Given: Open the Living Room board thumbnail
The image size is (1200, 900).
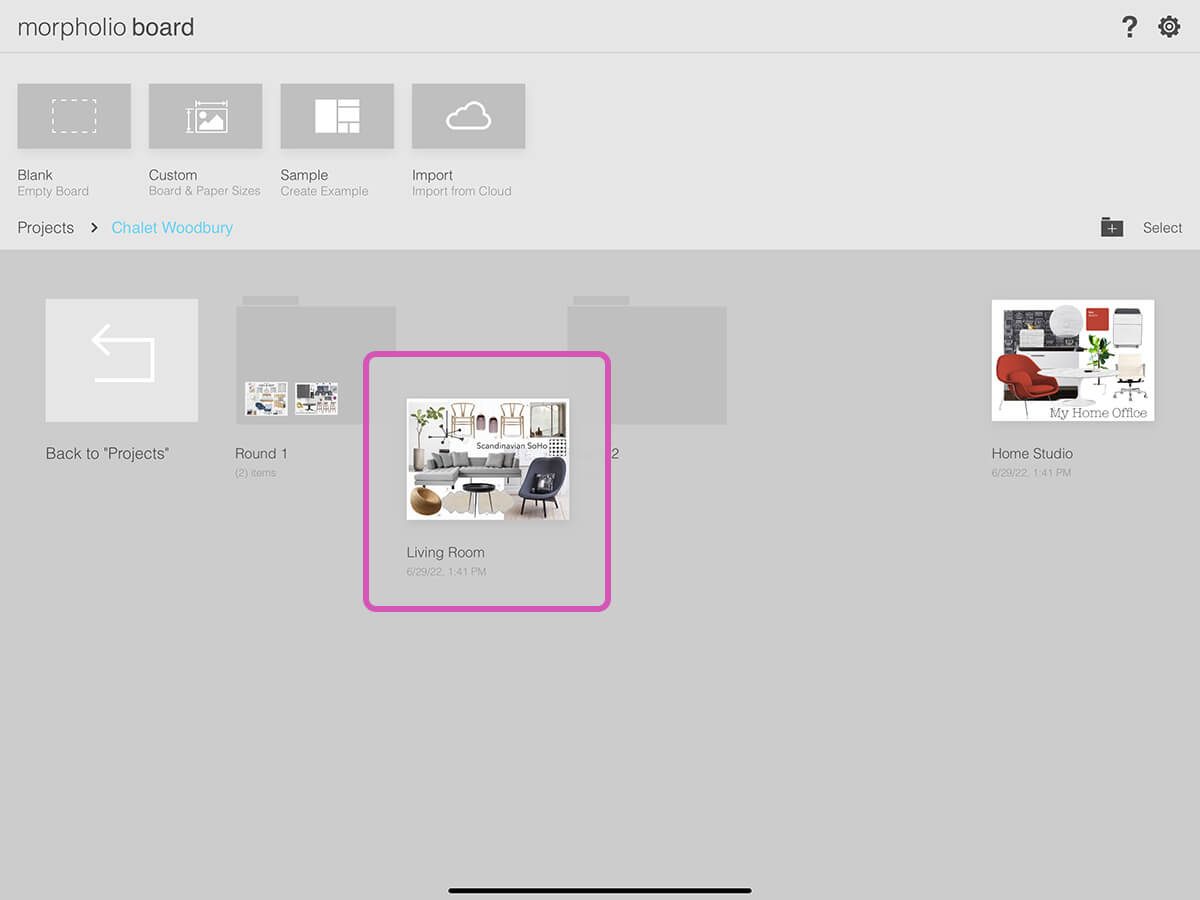Looking at the screenshot, I should [487, 459].
